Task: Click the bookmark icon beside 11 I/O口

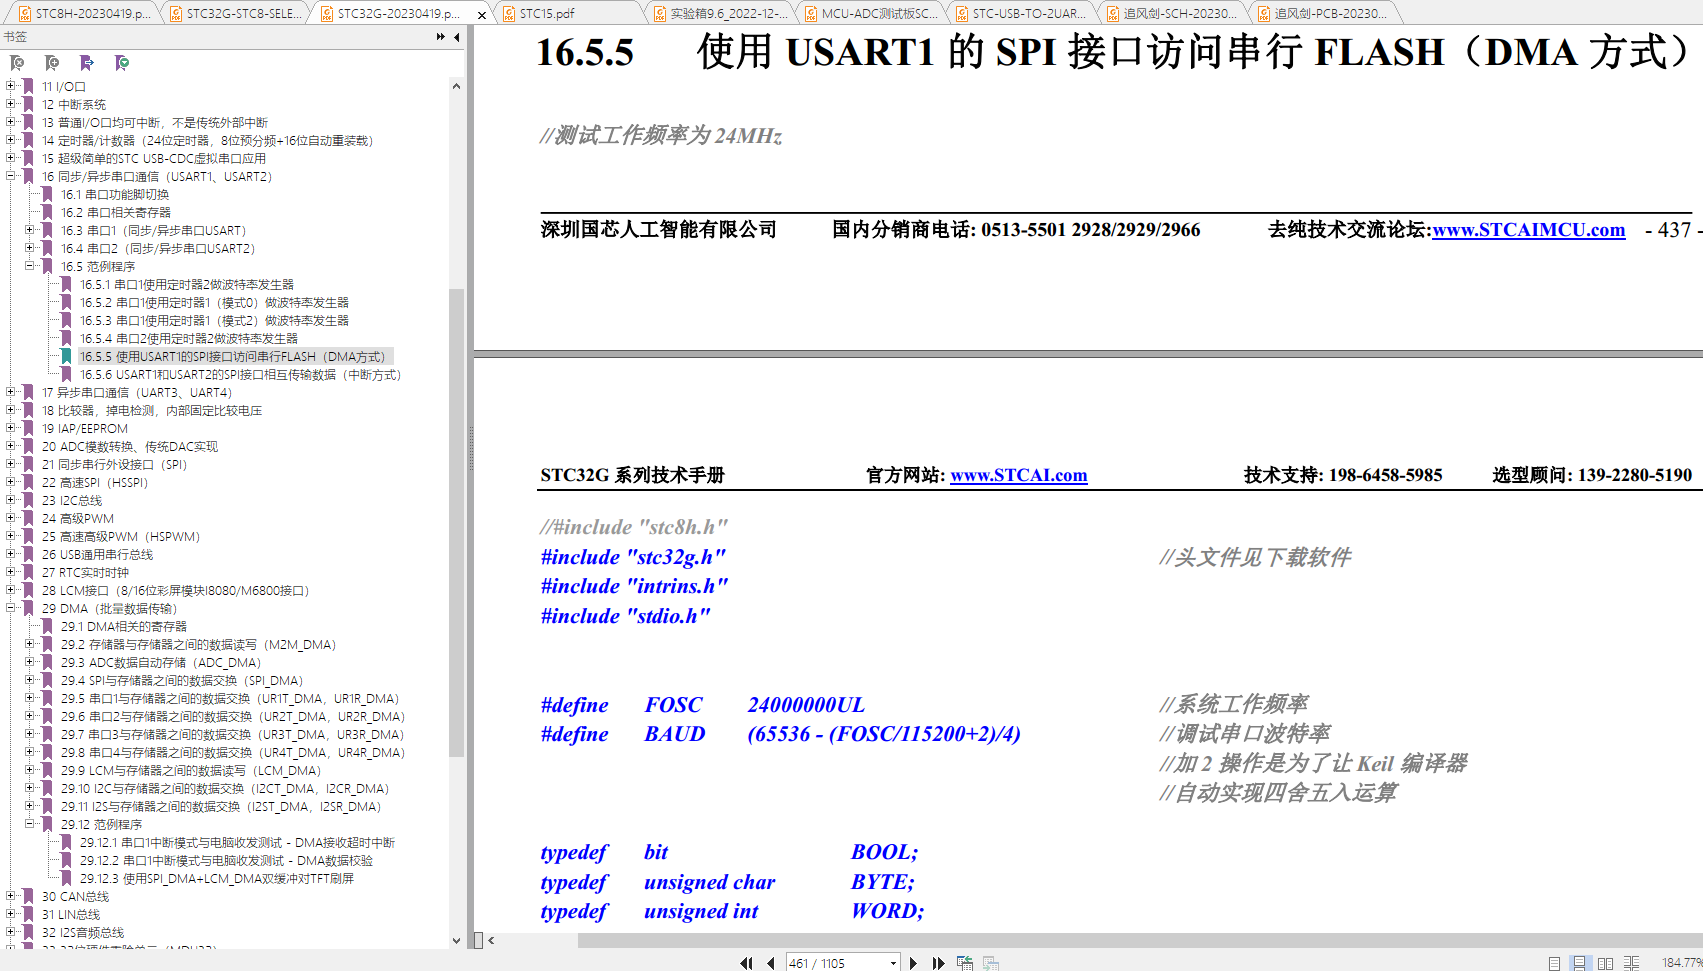Action: point(28,87)
